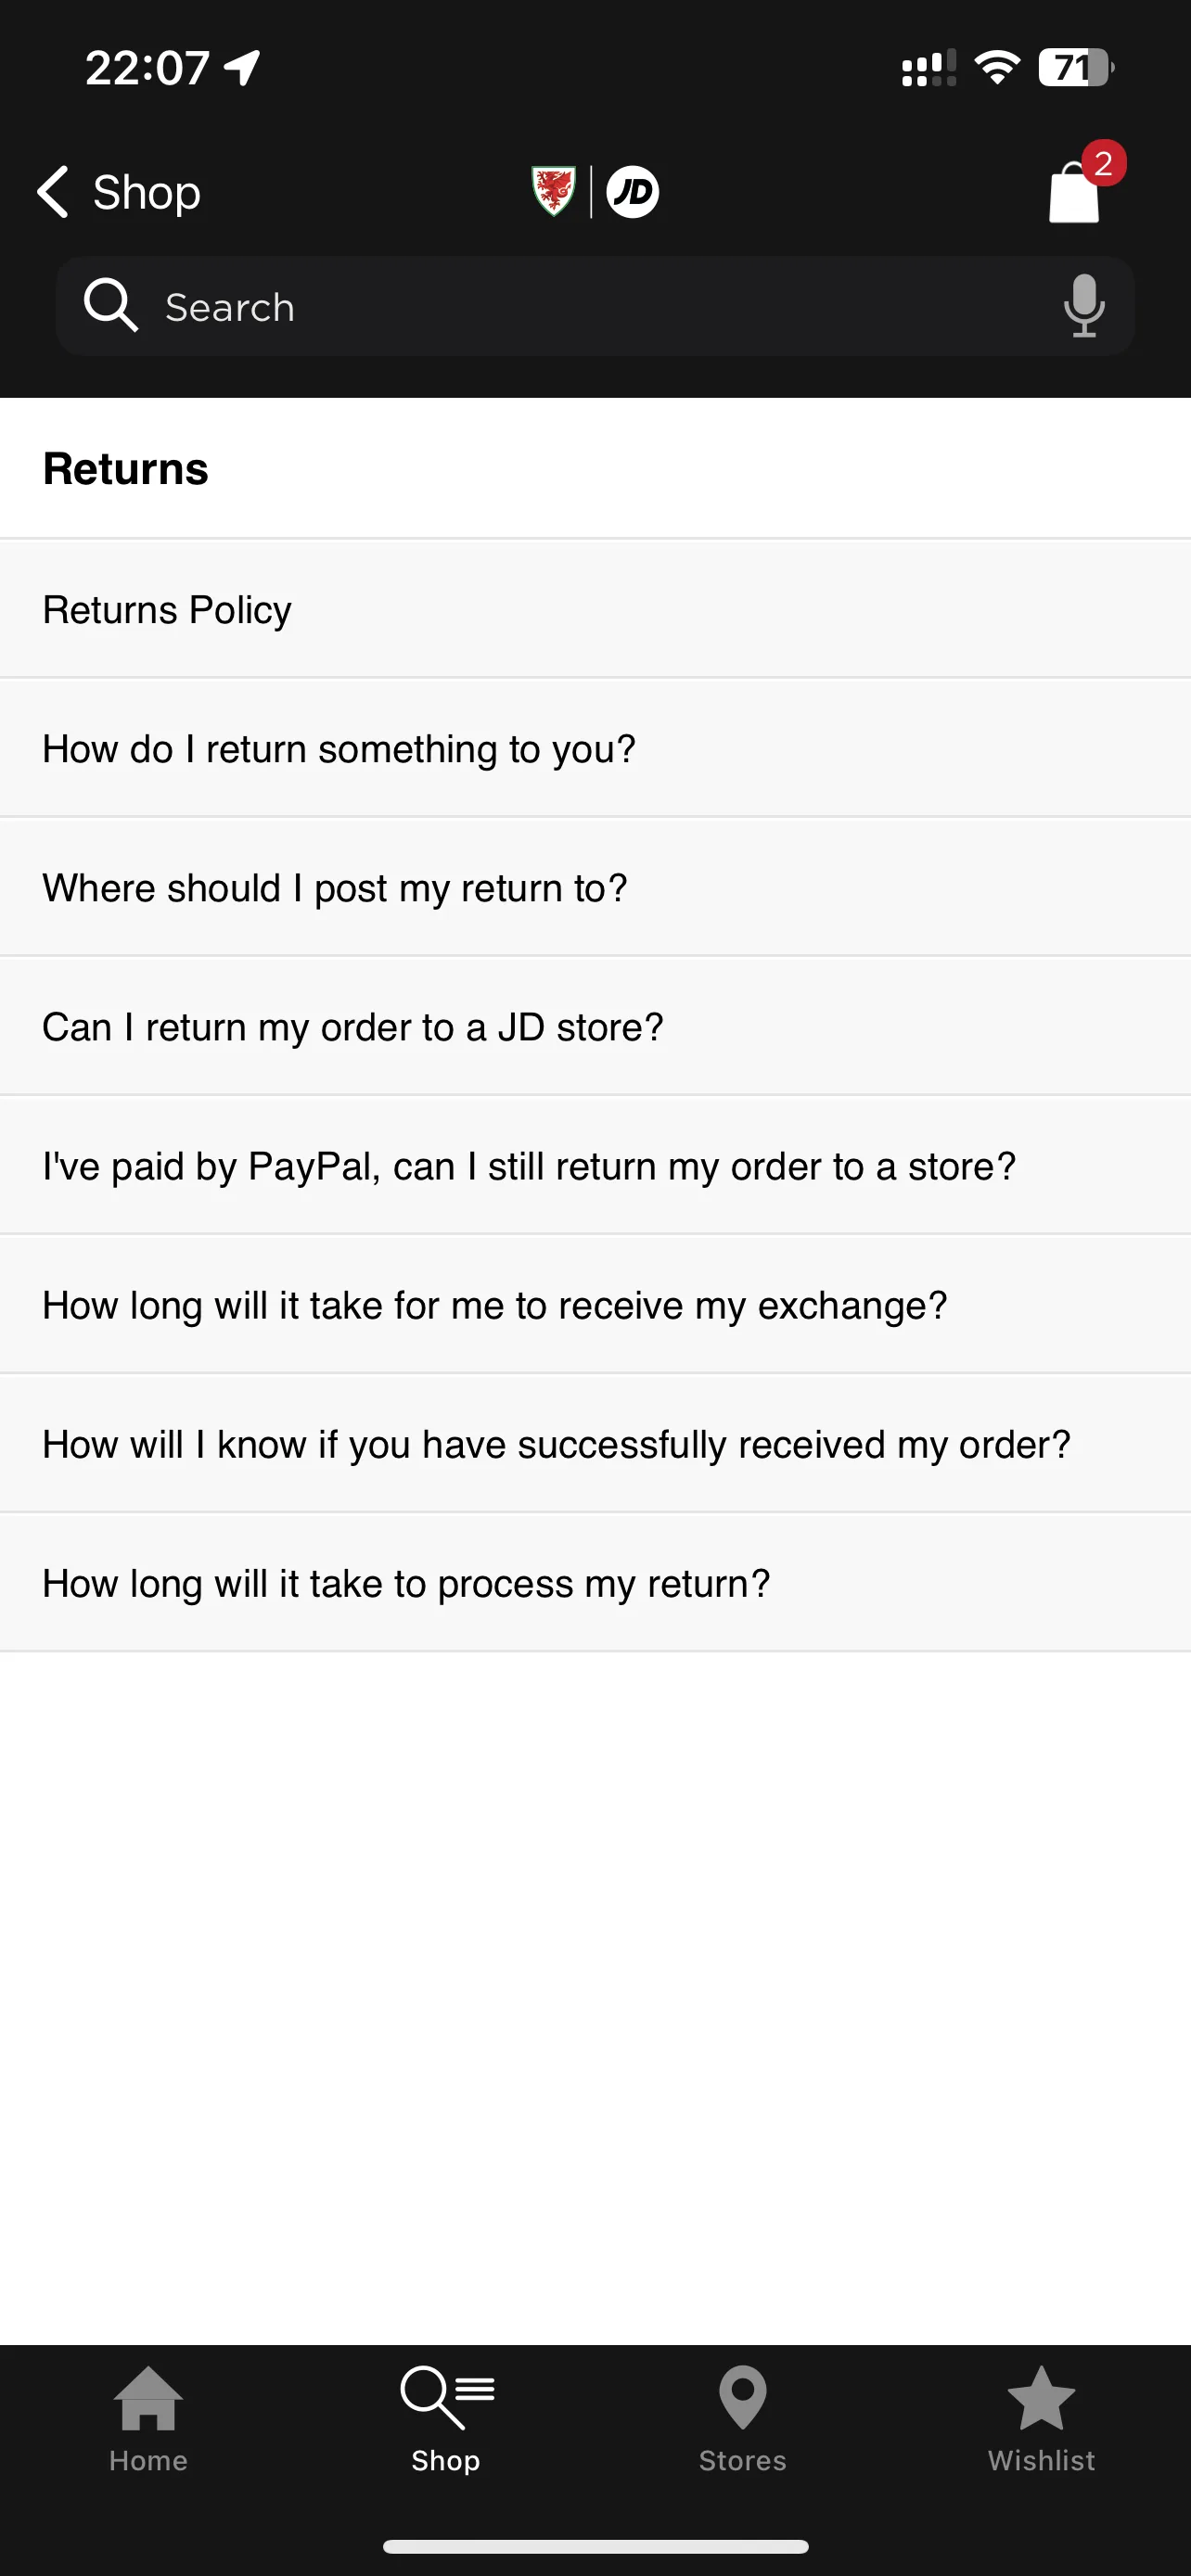Screen dimensions: 1191x2576
Task: Tap the Wales dragon crest logo
Action: click(553, 191)
